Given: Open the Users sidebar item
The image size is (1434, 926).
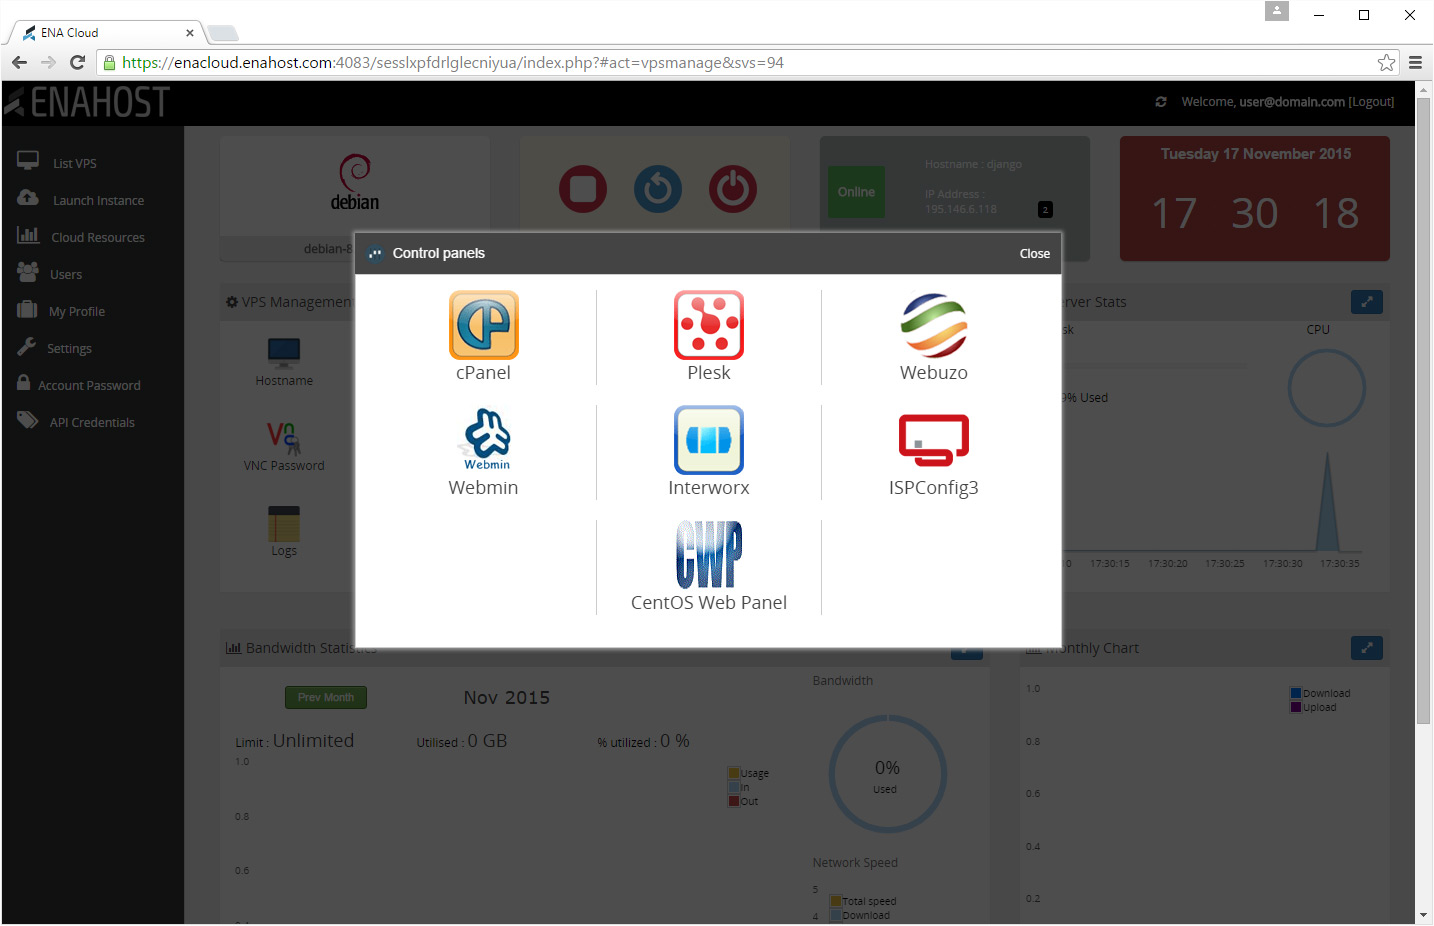Looking at the screenshot, I should coord(66,275).
